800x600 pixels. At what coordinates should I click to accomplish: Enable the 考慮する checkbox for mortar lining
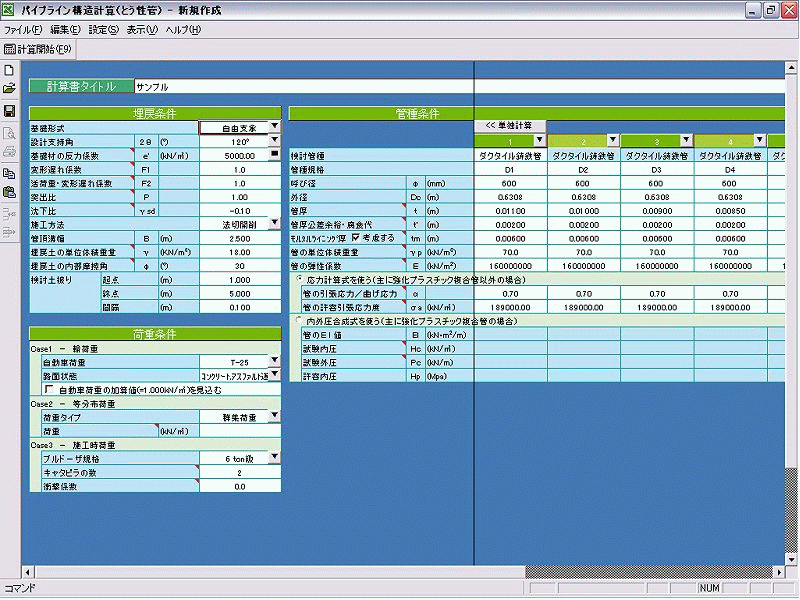355,239
